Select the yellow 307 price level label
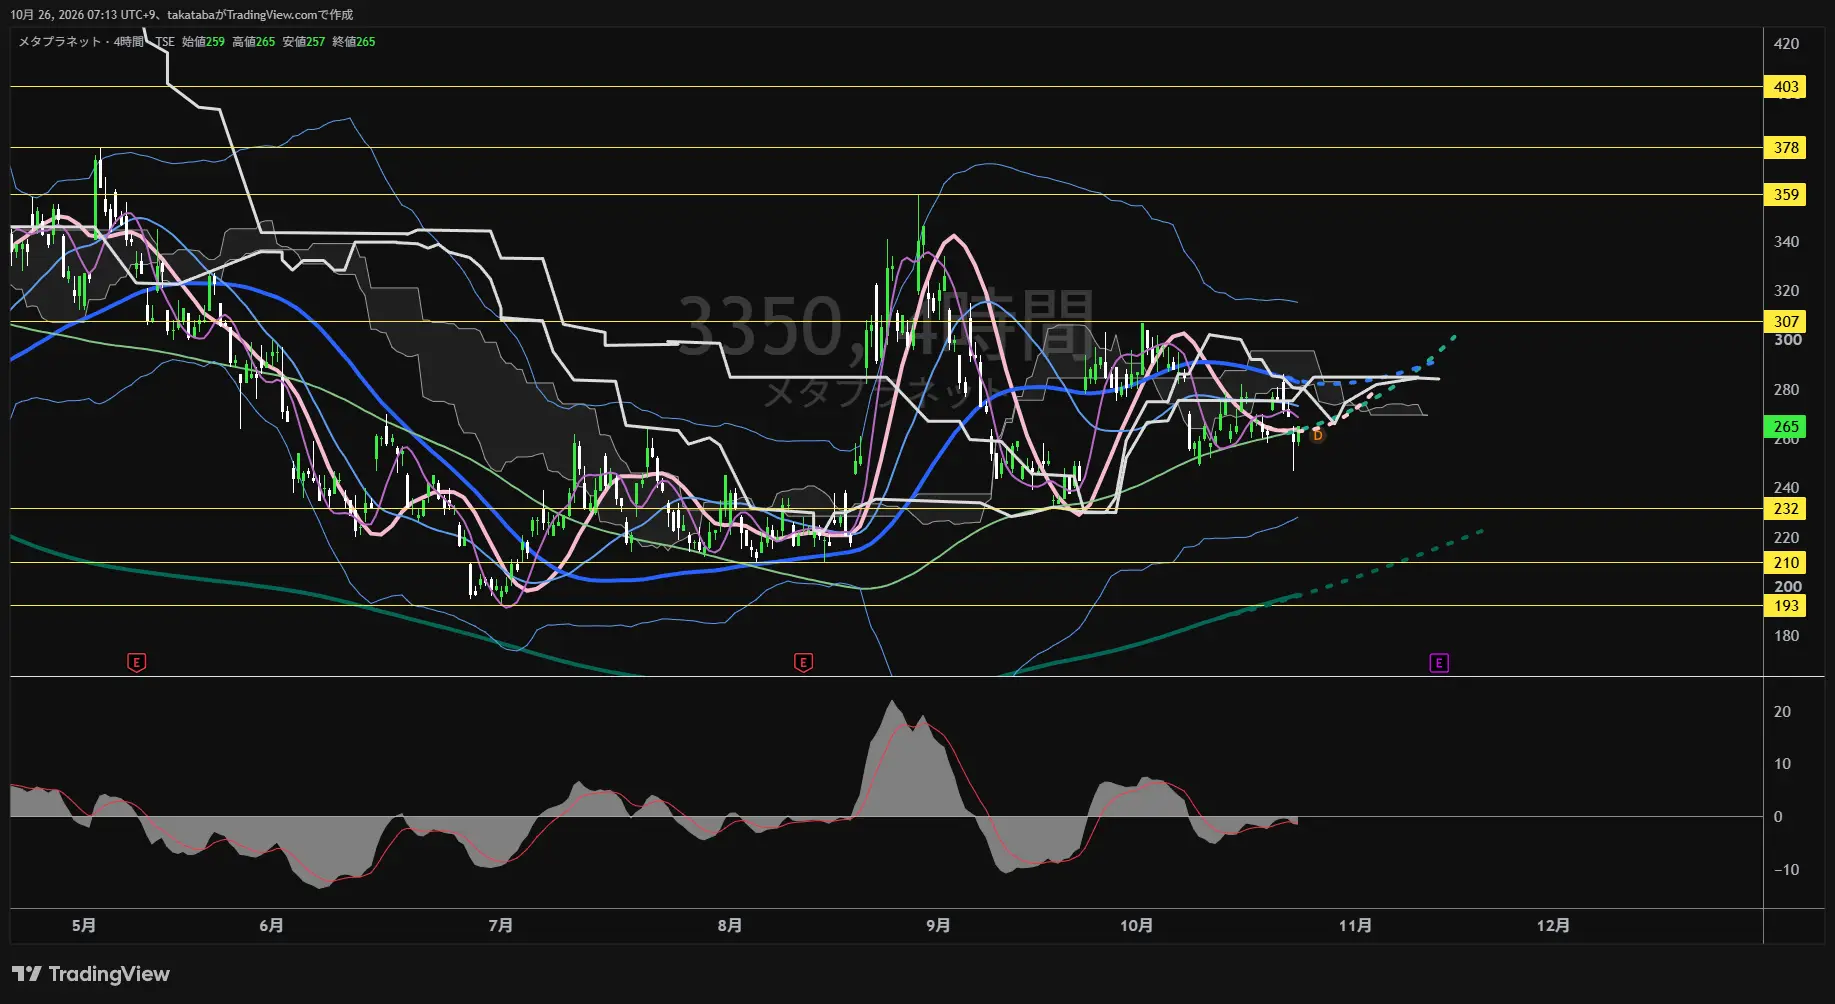Image resolution: width=1835 pixels, height=1004 pixels. pos(1785,322)
